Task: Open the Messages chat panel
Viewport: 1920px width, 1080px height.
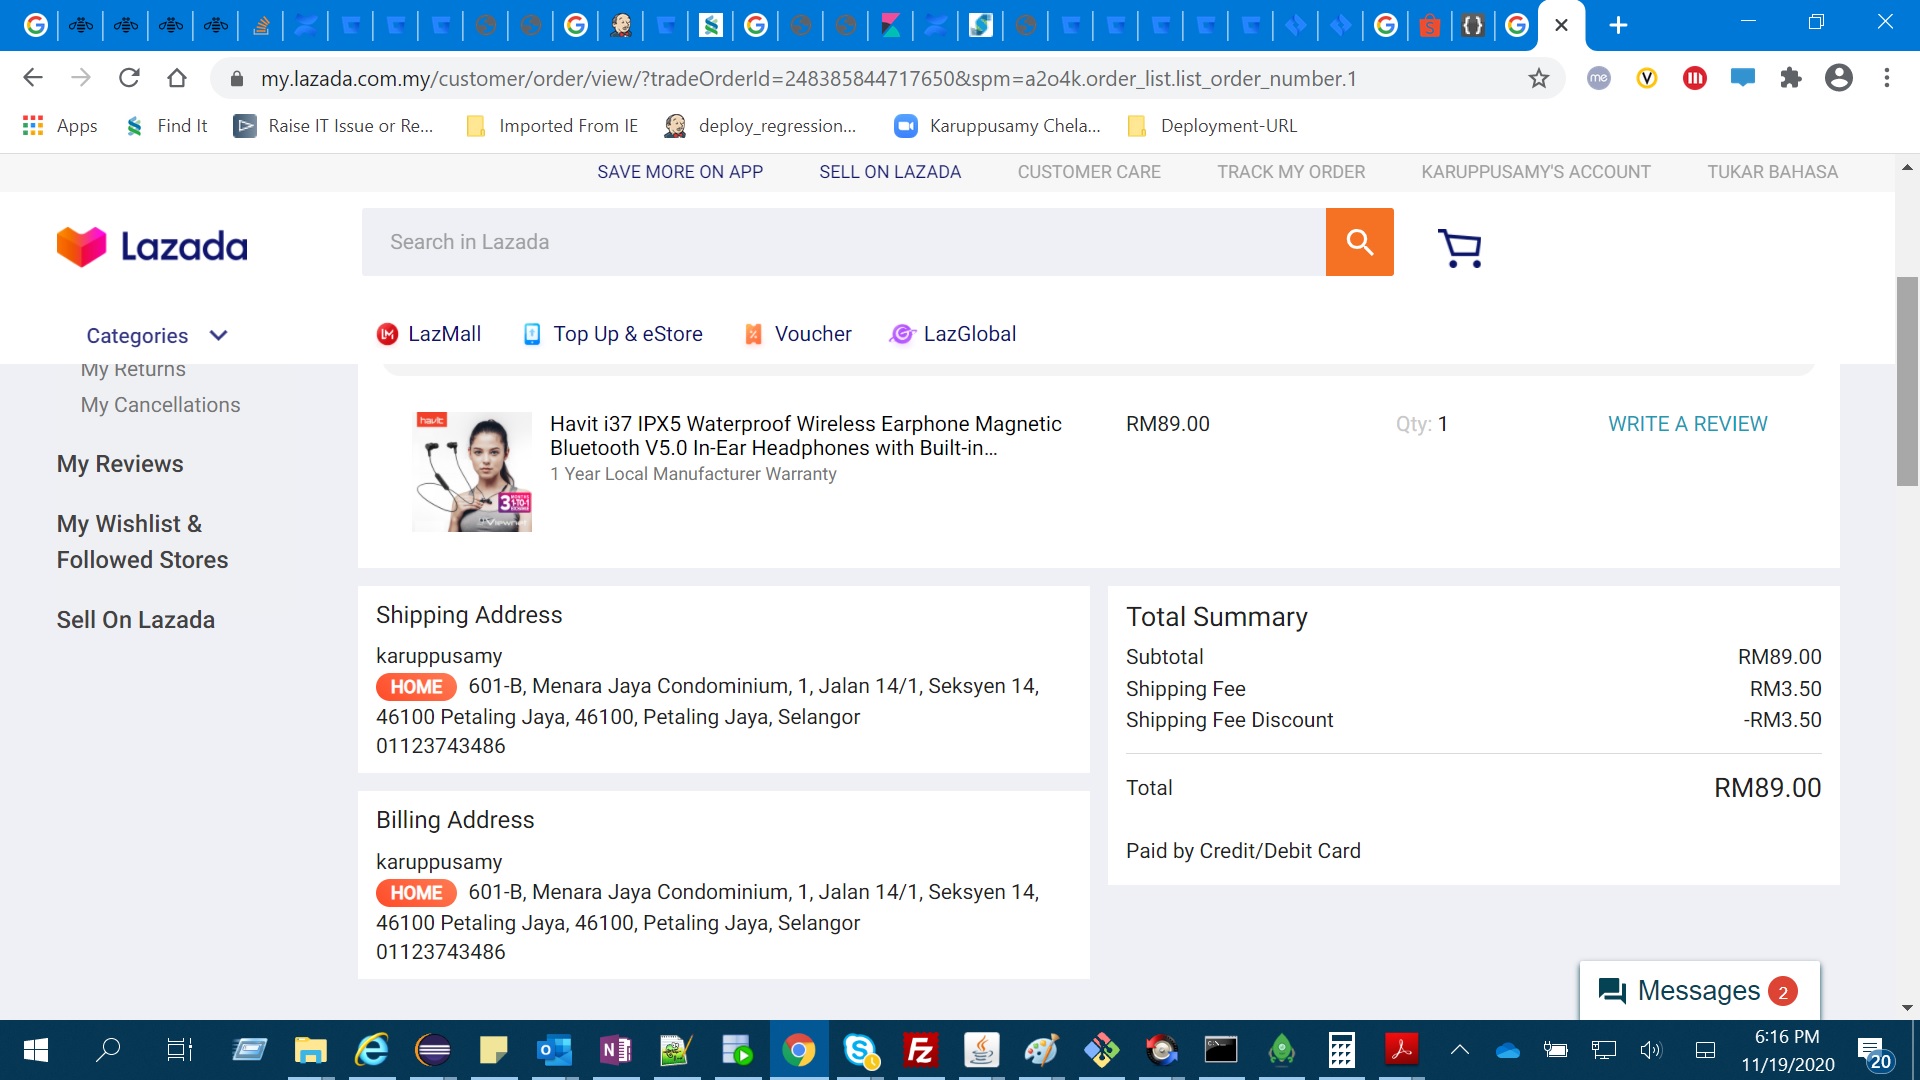Action: tap(1699, 991)
